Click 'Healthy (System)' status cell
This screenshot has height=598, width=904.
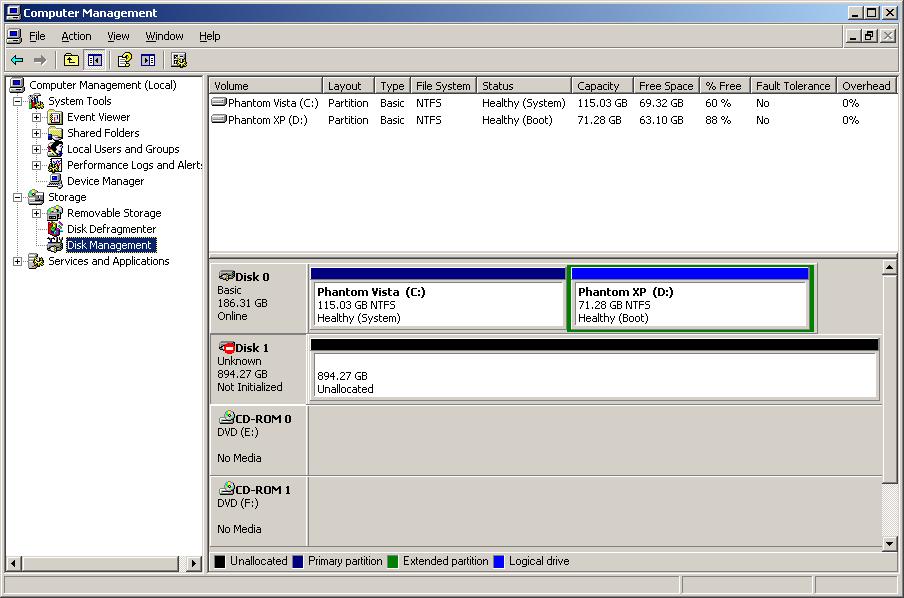tap(523, 103)
